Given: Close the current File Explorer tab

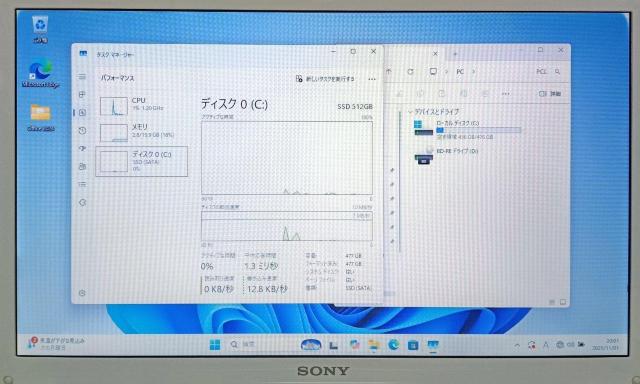Looking at the screenshot, I should 435,53.
